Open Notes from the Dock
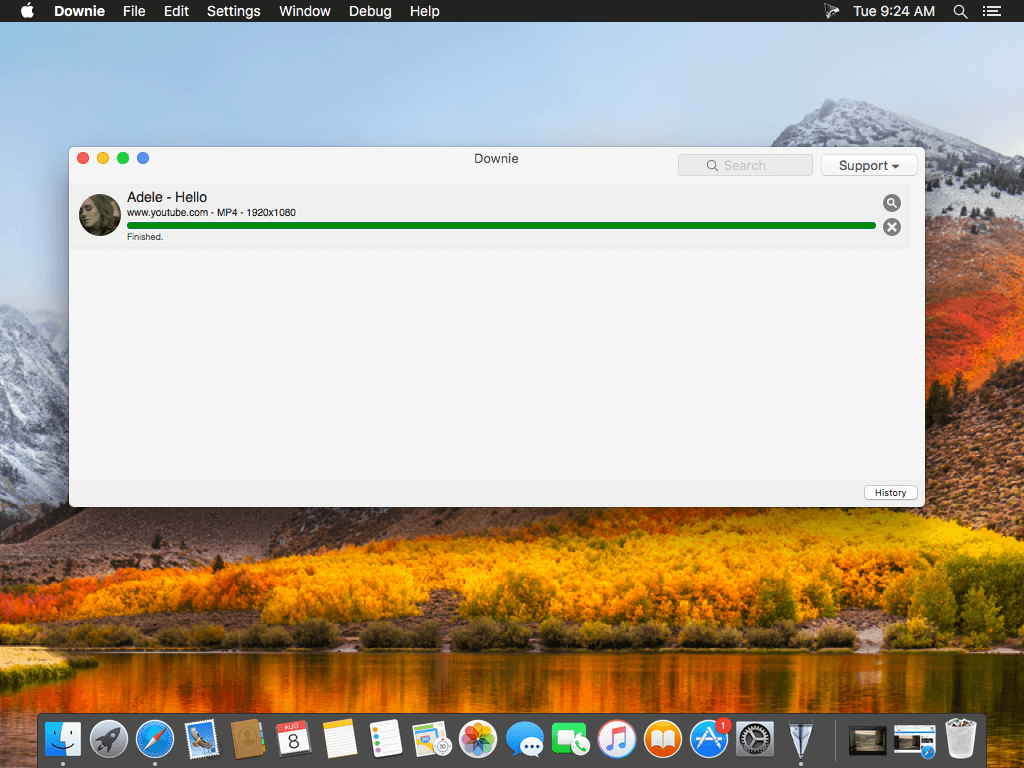1024x768 pixels. [340, 739]
